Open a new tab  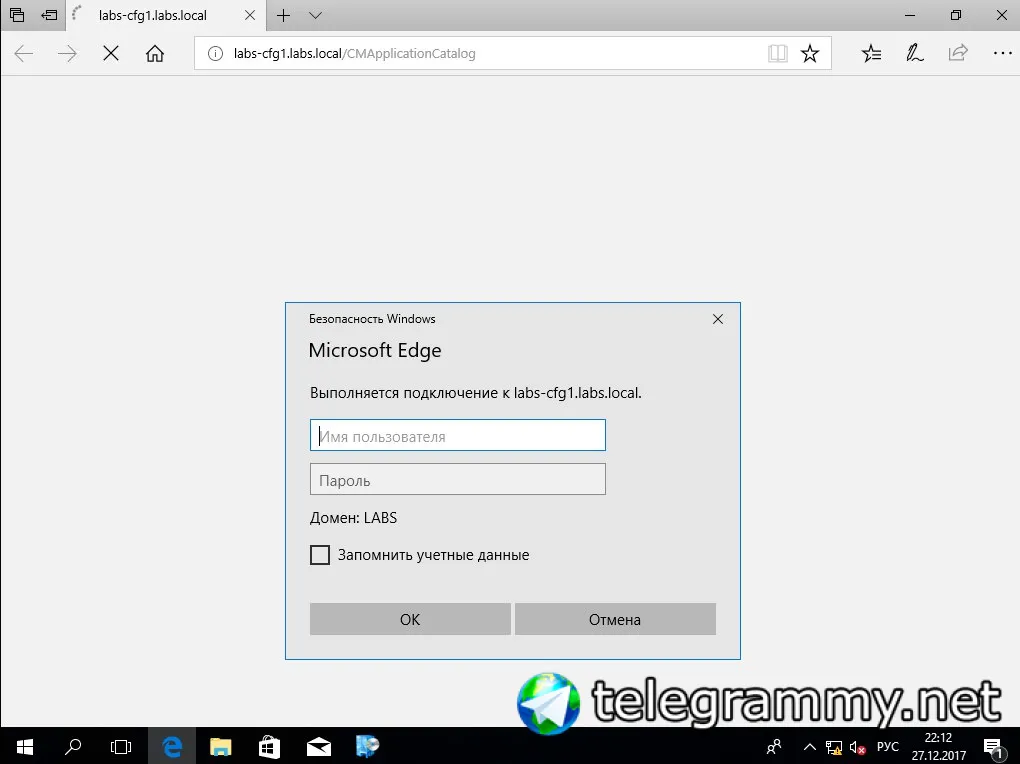284,15
